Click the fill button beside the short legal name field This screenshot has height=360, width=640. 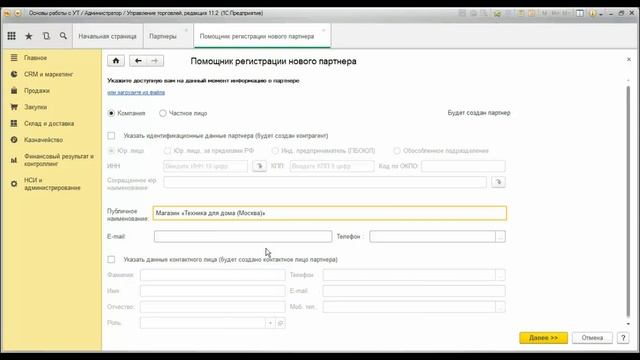click(x=498, y=182)
